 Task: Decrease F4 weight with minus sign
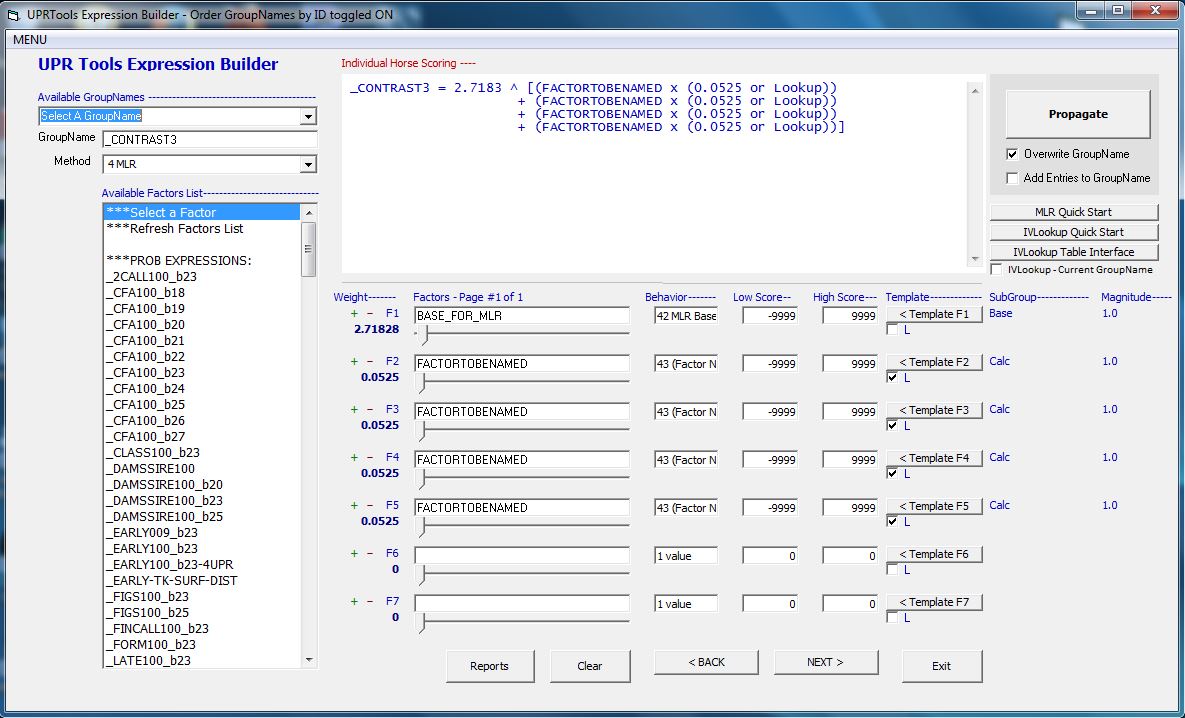(x=370, y=457)
